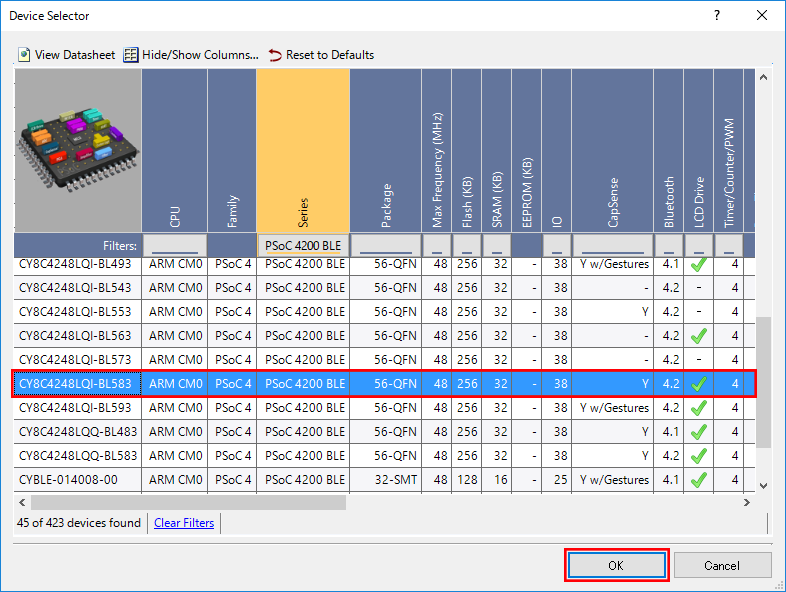Open the CPU filter dropdown
786x592 pixels.
point(174,246)
